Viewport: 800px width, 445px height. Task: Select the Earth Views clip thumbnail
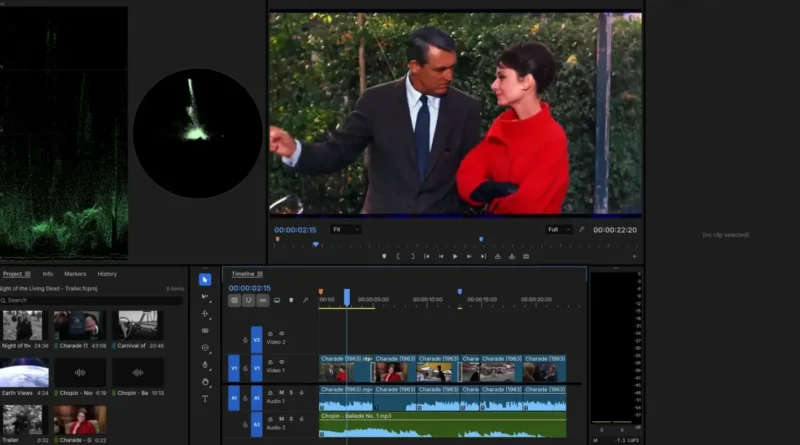tap(24, 373)
